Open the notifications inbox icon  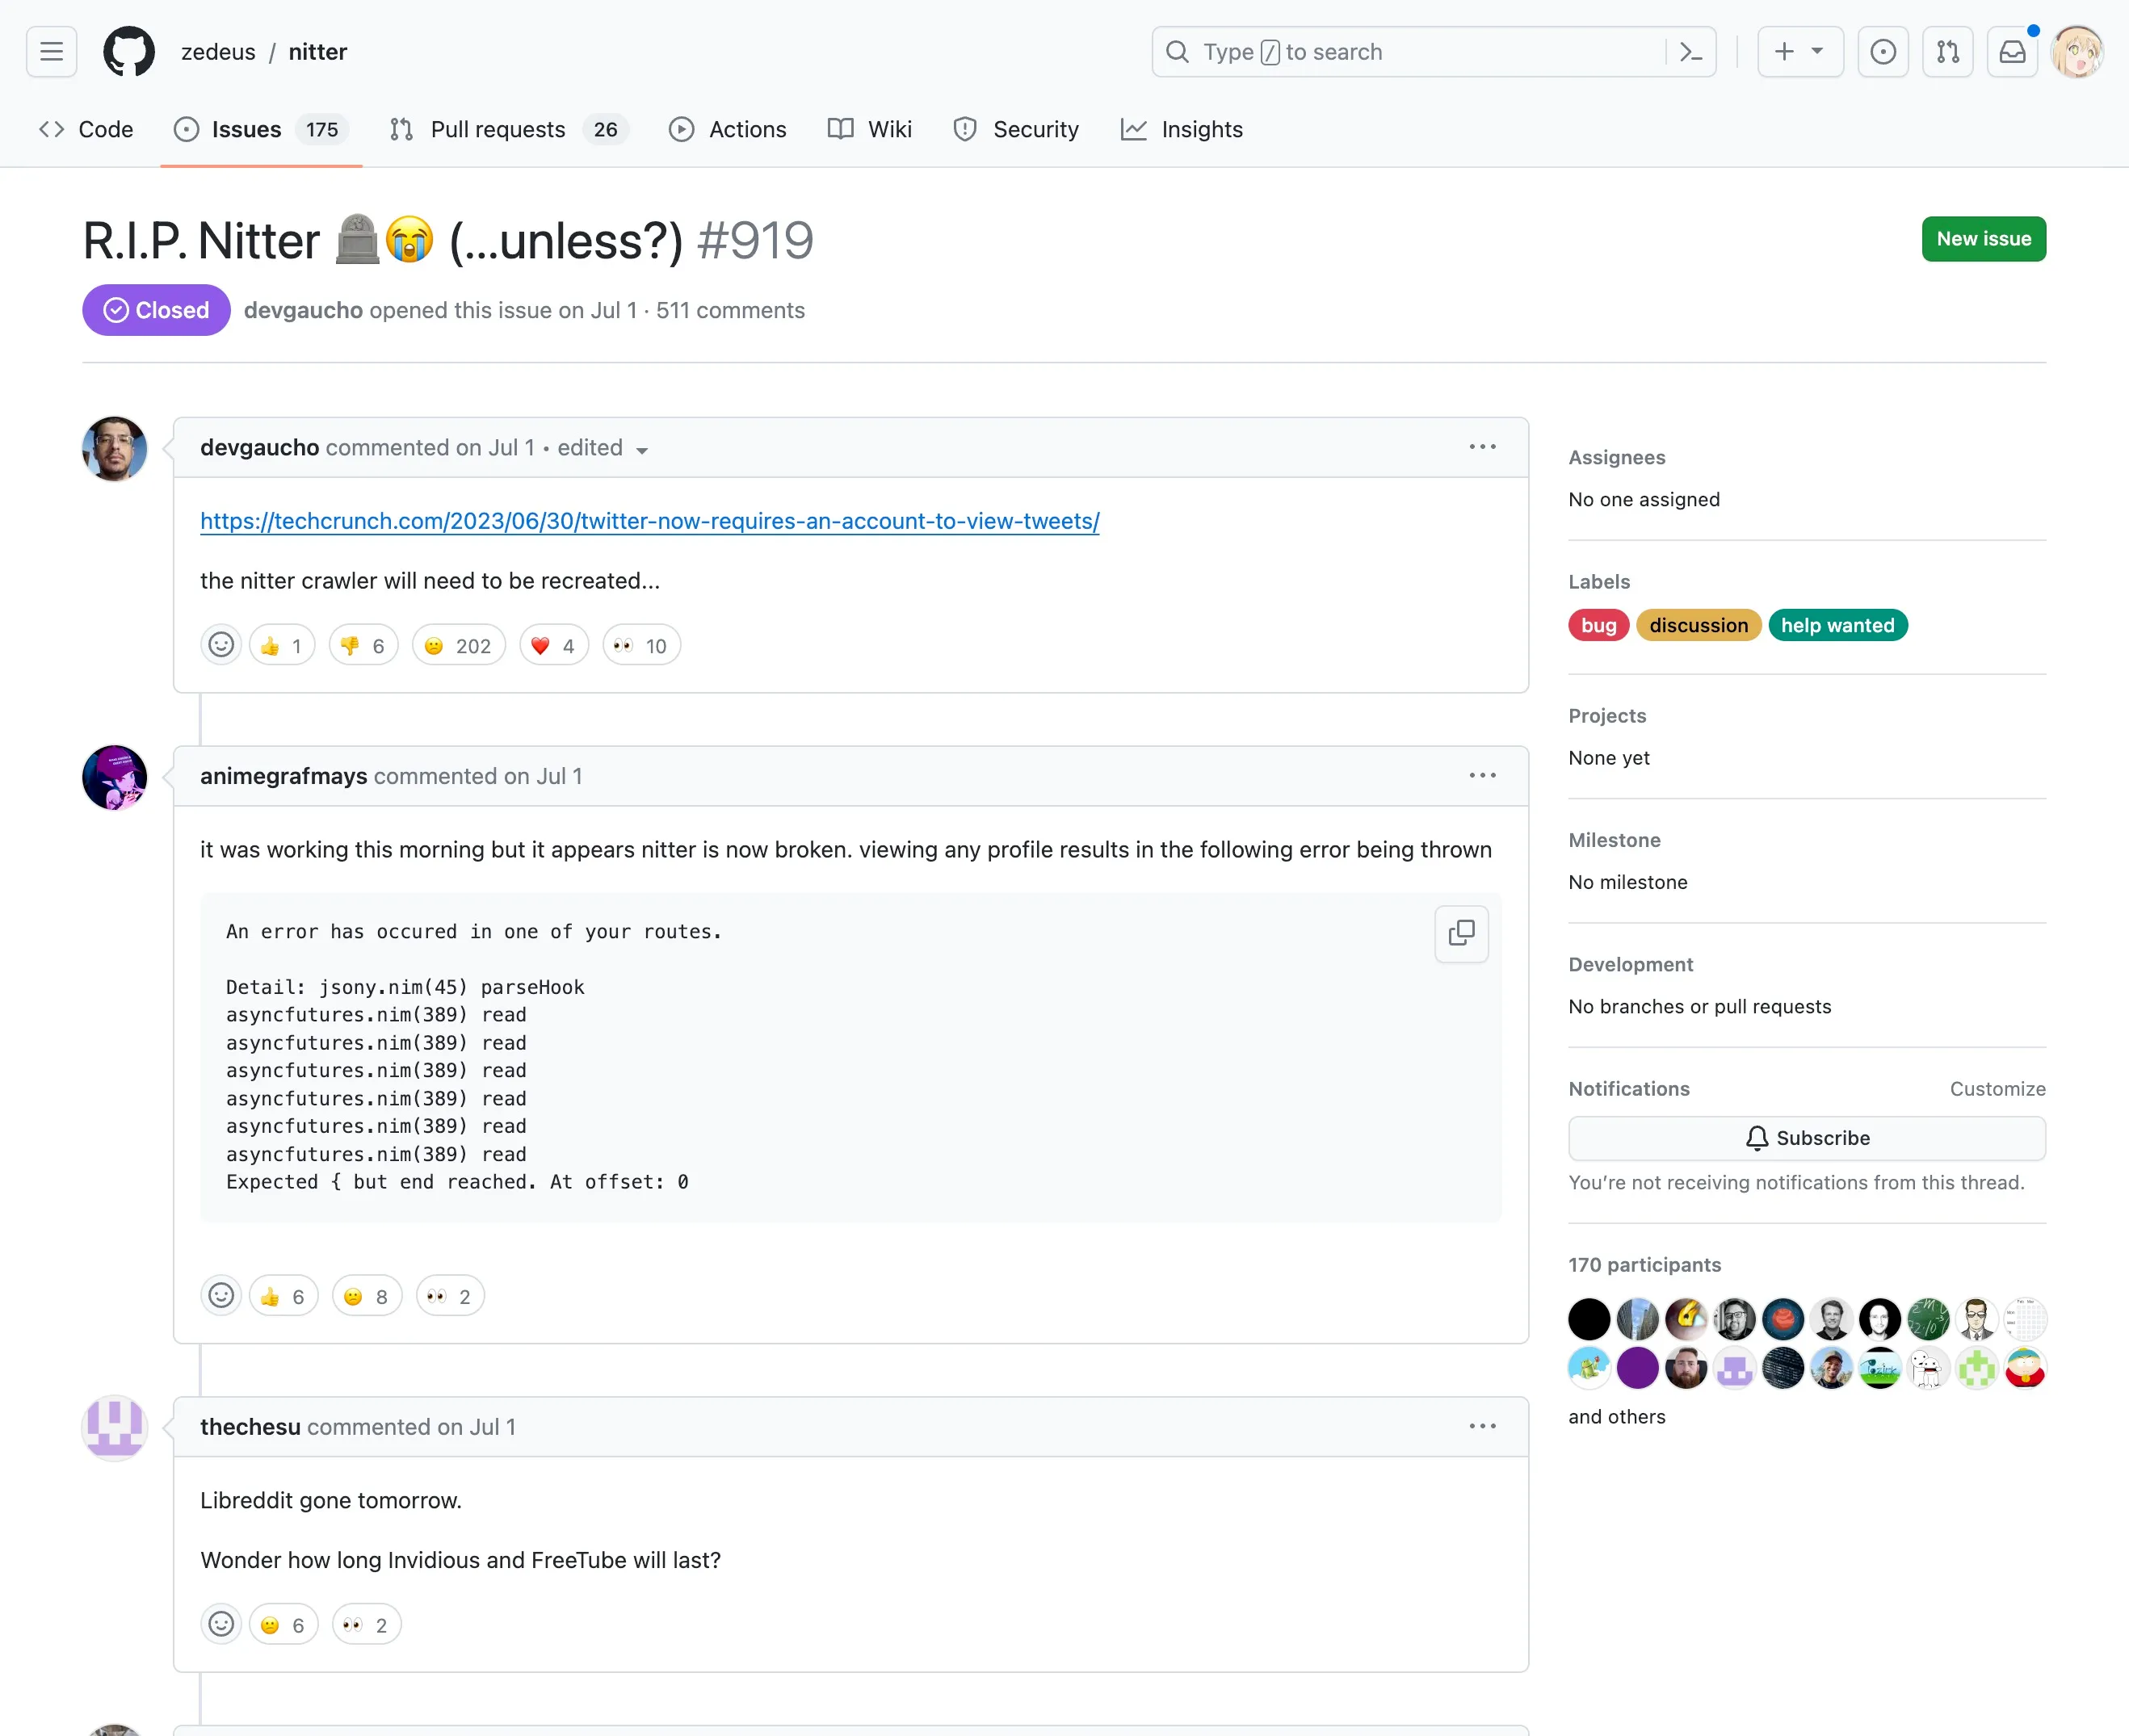click(x=2012, y=52)
